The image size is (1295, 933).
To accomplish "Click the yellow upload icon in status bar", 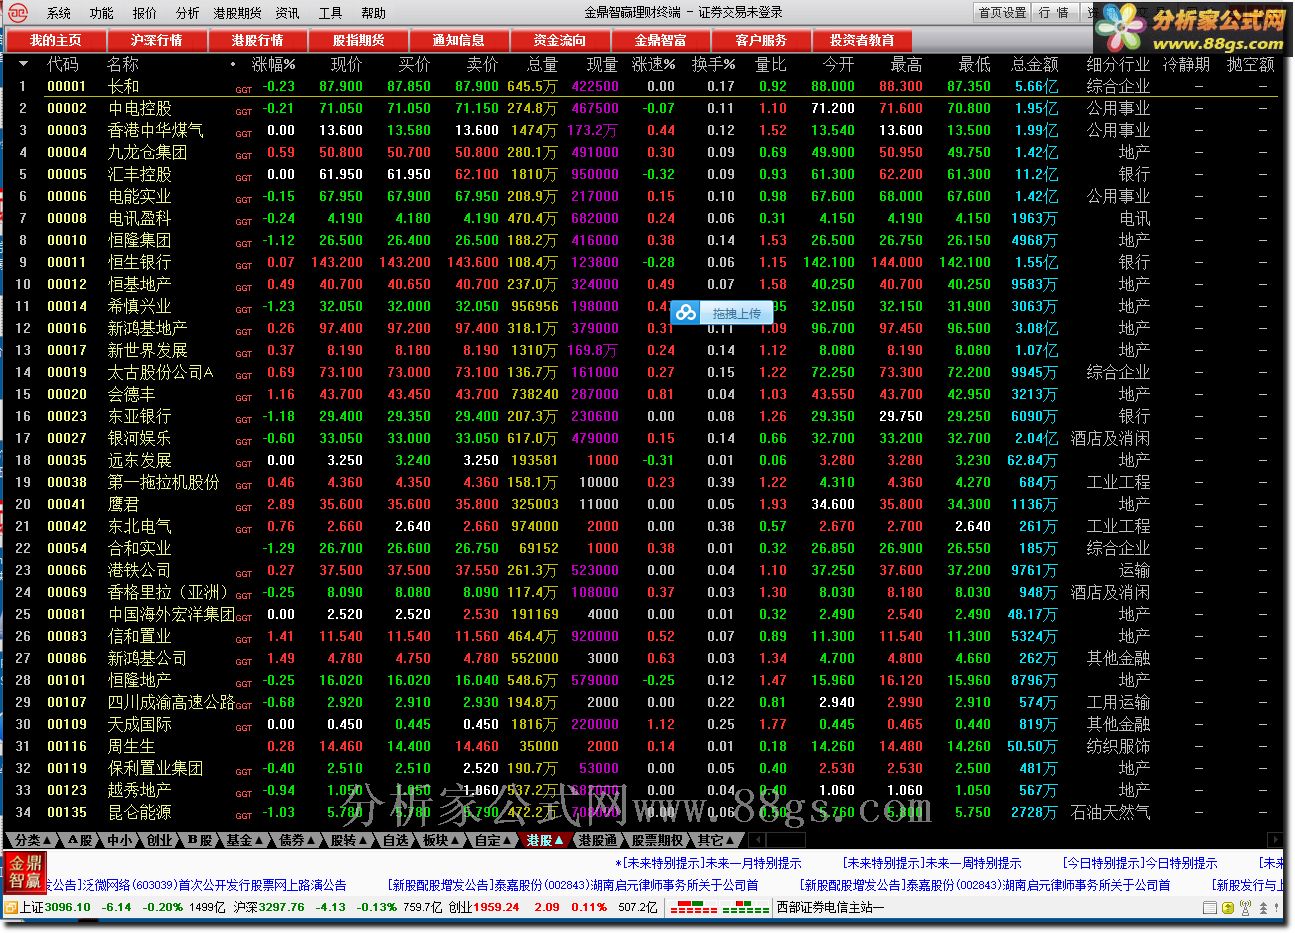I will (1228, 908).
